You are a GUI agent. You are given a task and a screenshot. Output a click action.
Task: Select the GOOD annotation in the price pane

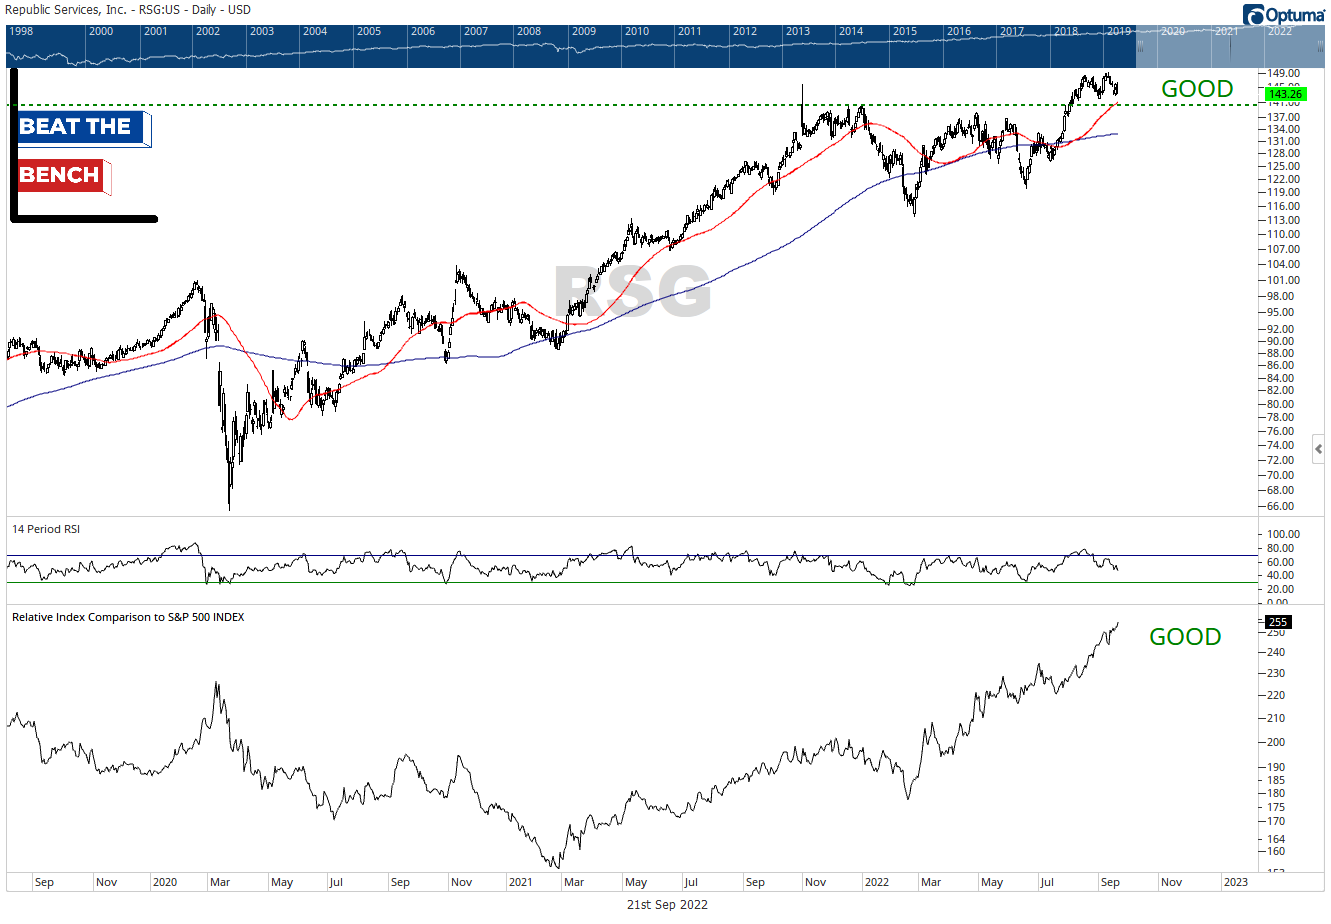pyautogui.click(x=1197, y=89)
